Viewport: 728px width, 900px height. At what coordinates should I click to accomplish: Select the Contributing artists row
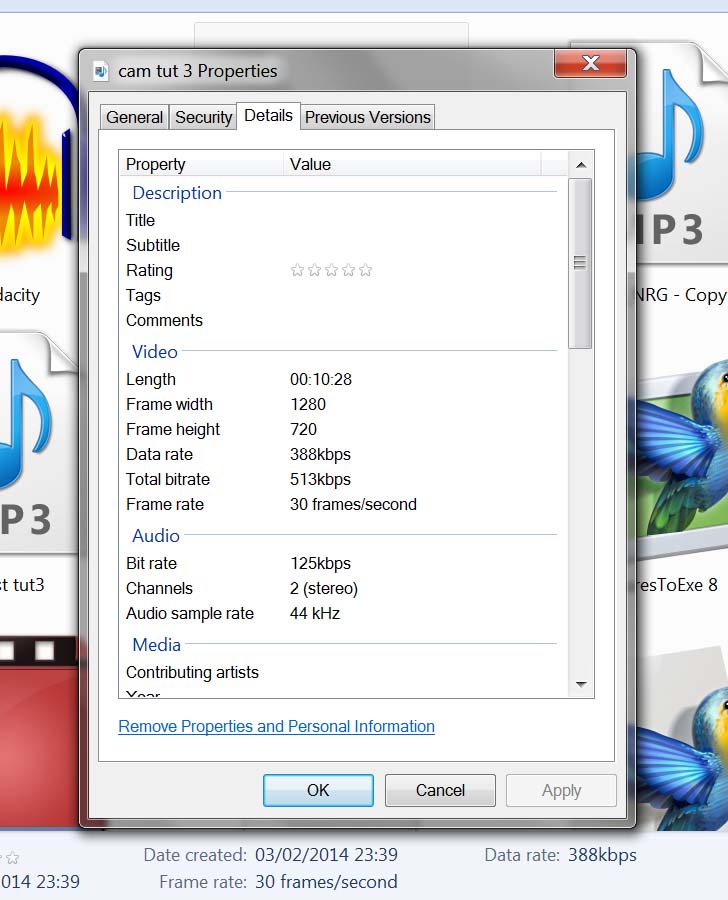pos(343,672)
